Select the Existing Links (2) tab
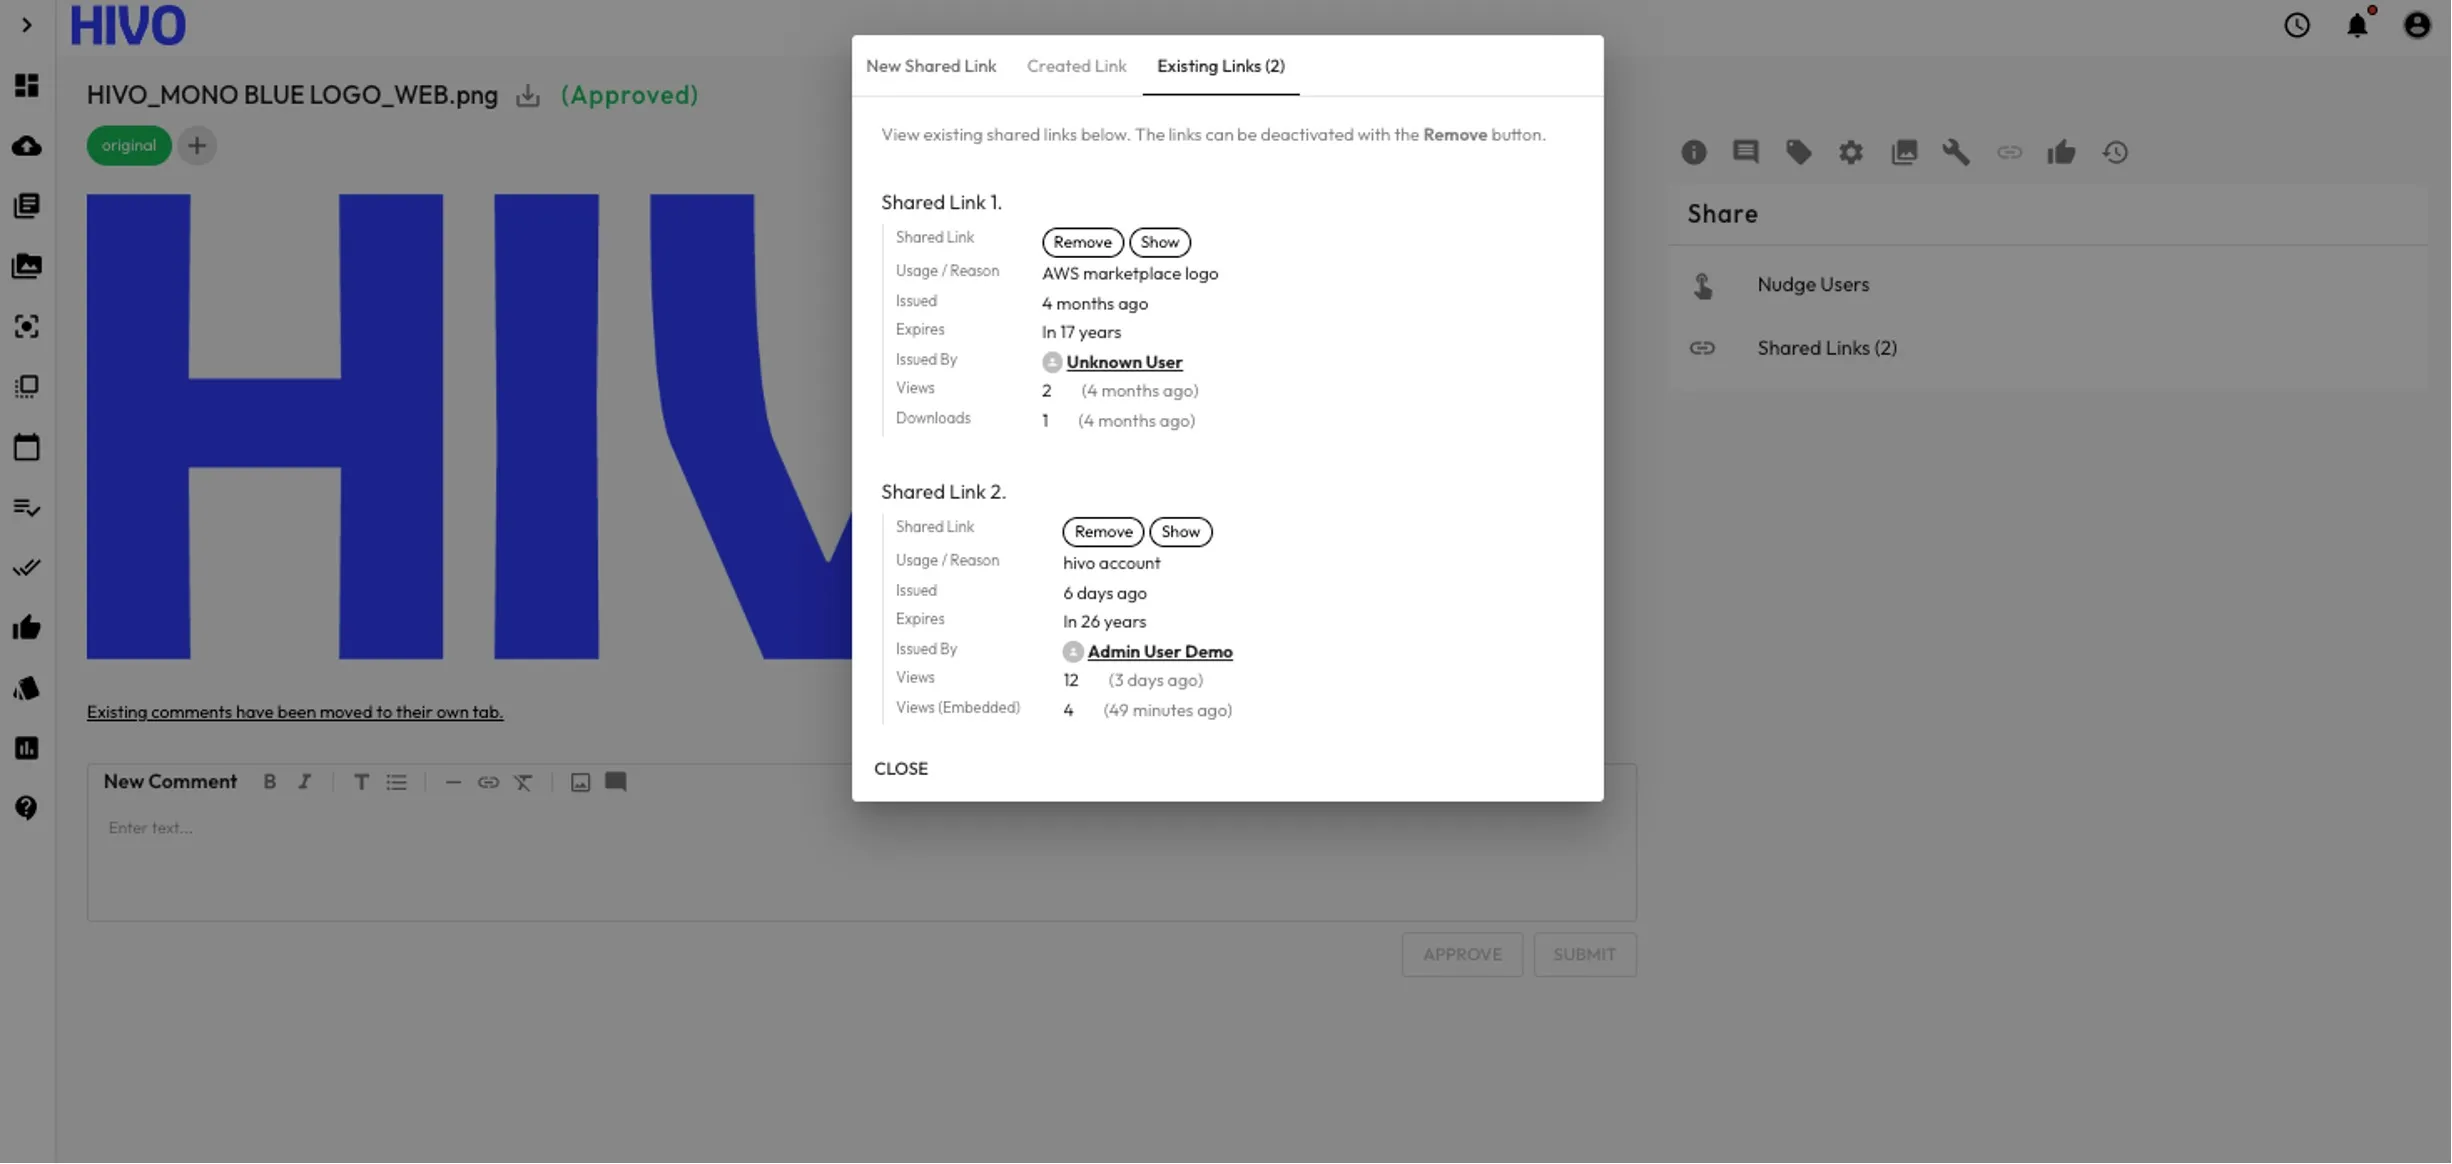The height and width of the screenshot is (1164, 2452). [1221, 66]
